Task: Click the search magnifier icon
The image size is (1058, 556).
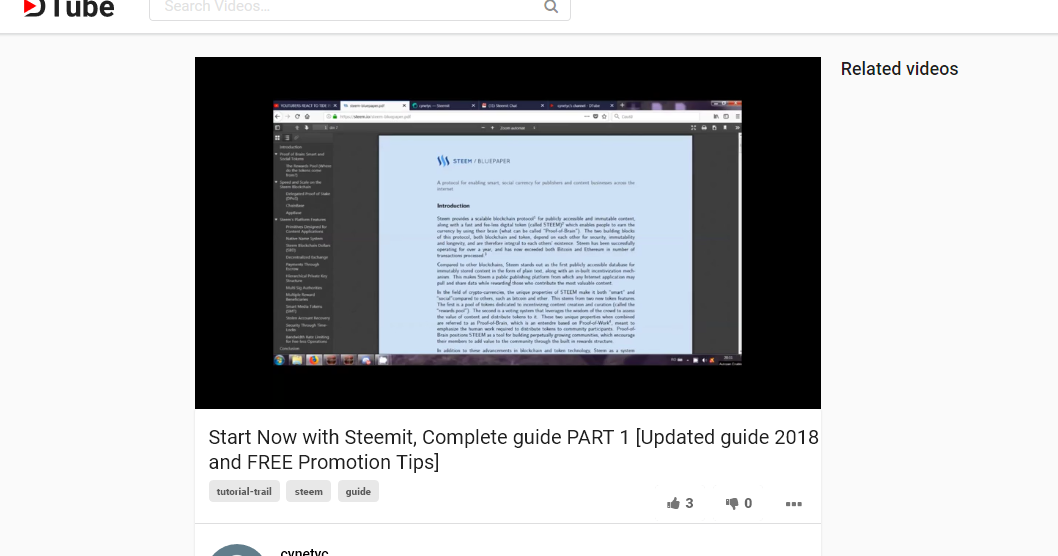Action: coord(551,7)
